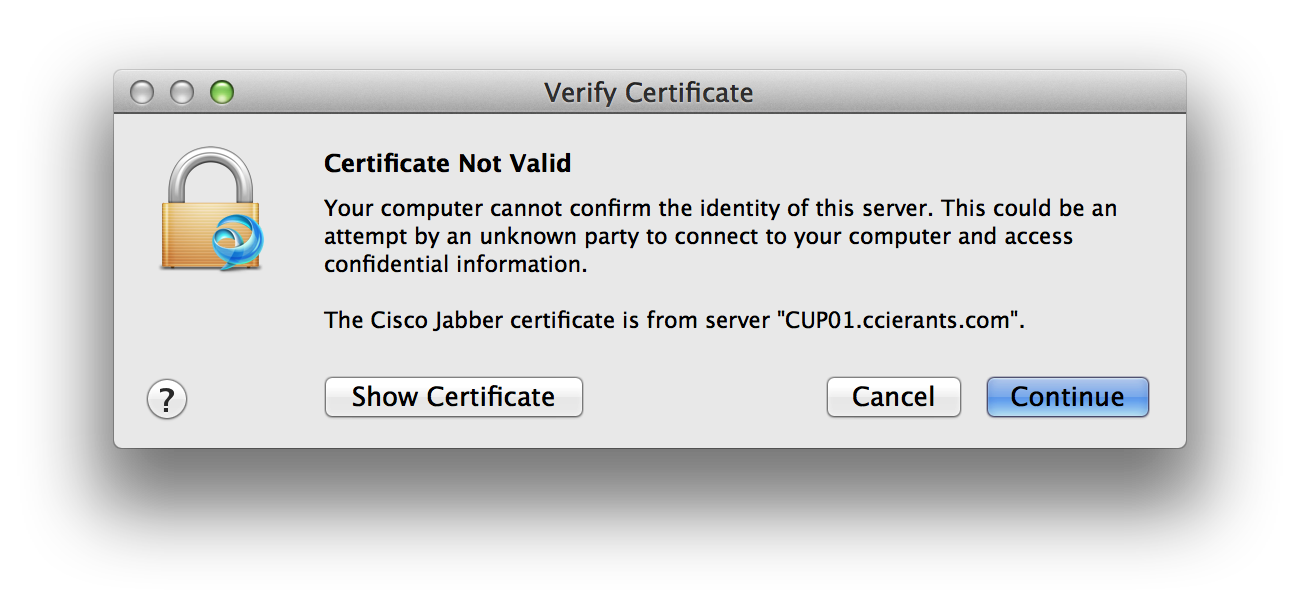Close the dialog with the red button

[143, 93]
